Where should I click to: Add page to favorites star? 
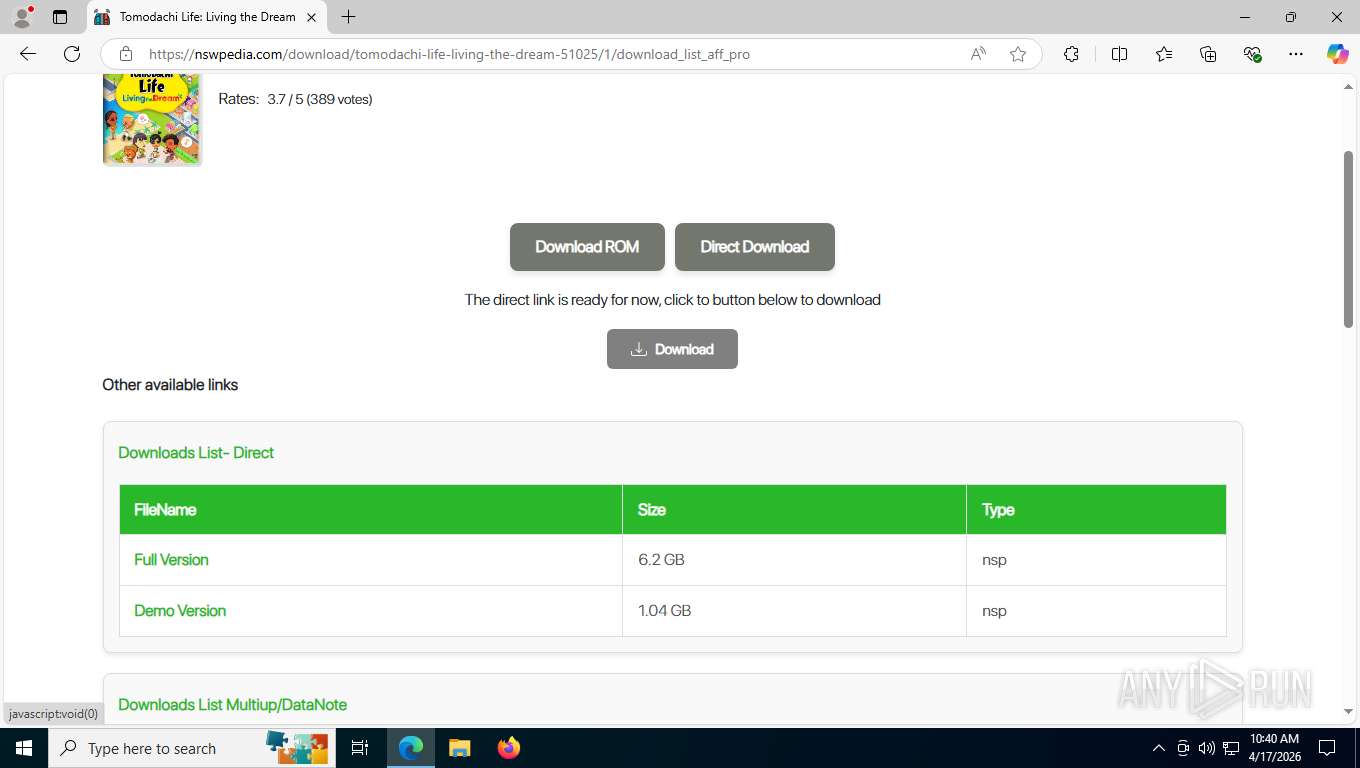tap(1018, 54)
